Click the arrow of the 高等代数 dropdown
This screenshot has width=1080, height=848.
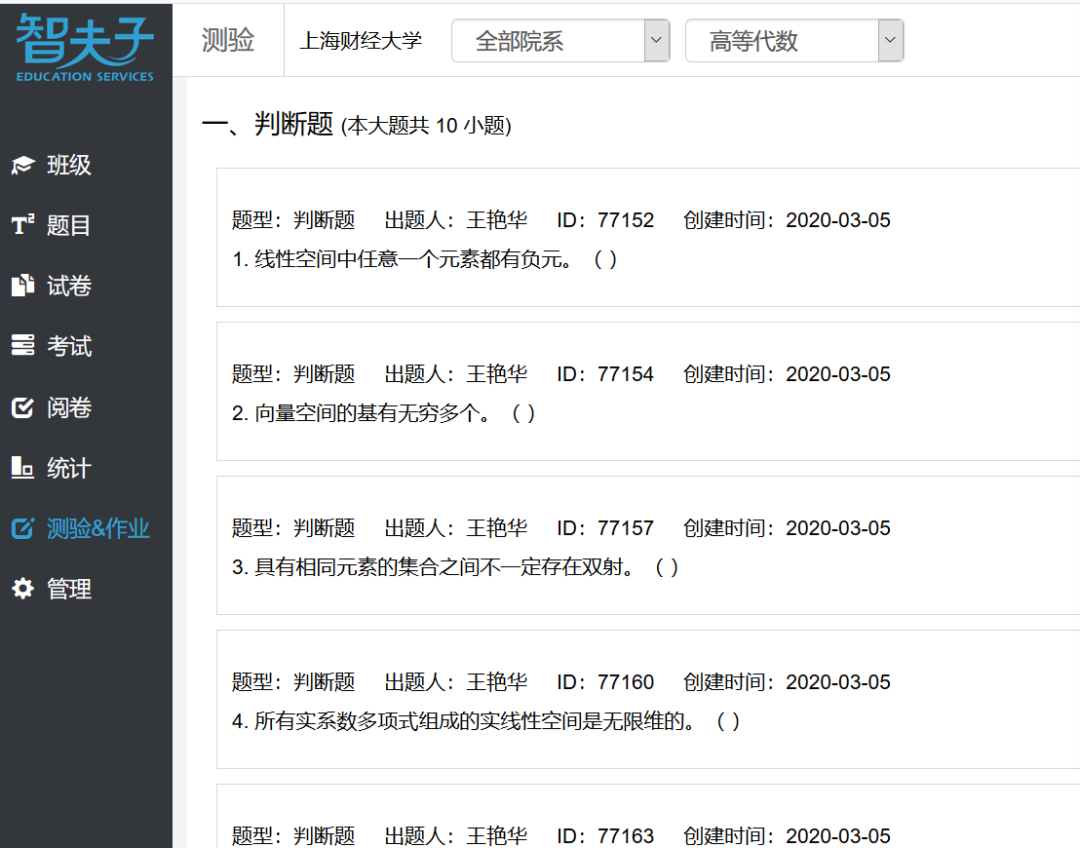[x=891, y=41]
